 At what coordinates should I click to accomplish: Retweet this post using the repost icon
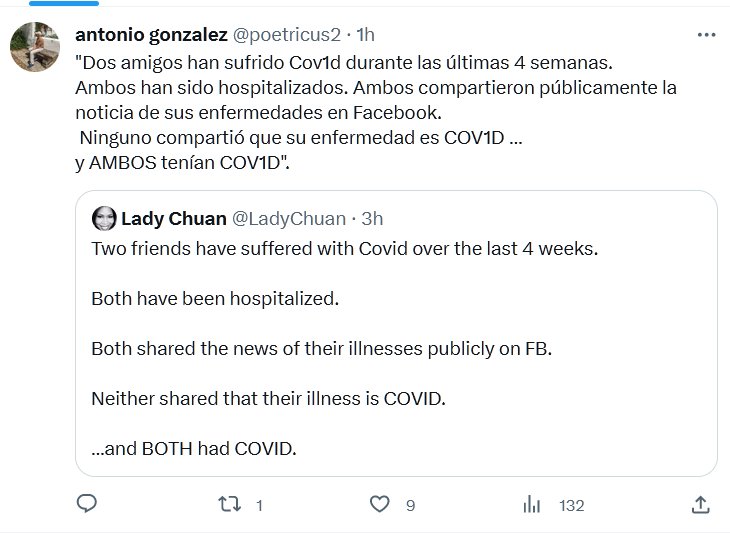coord(232,504)
